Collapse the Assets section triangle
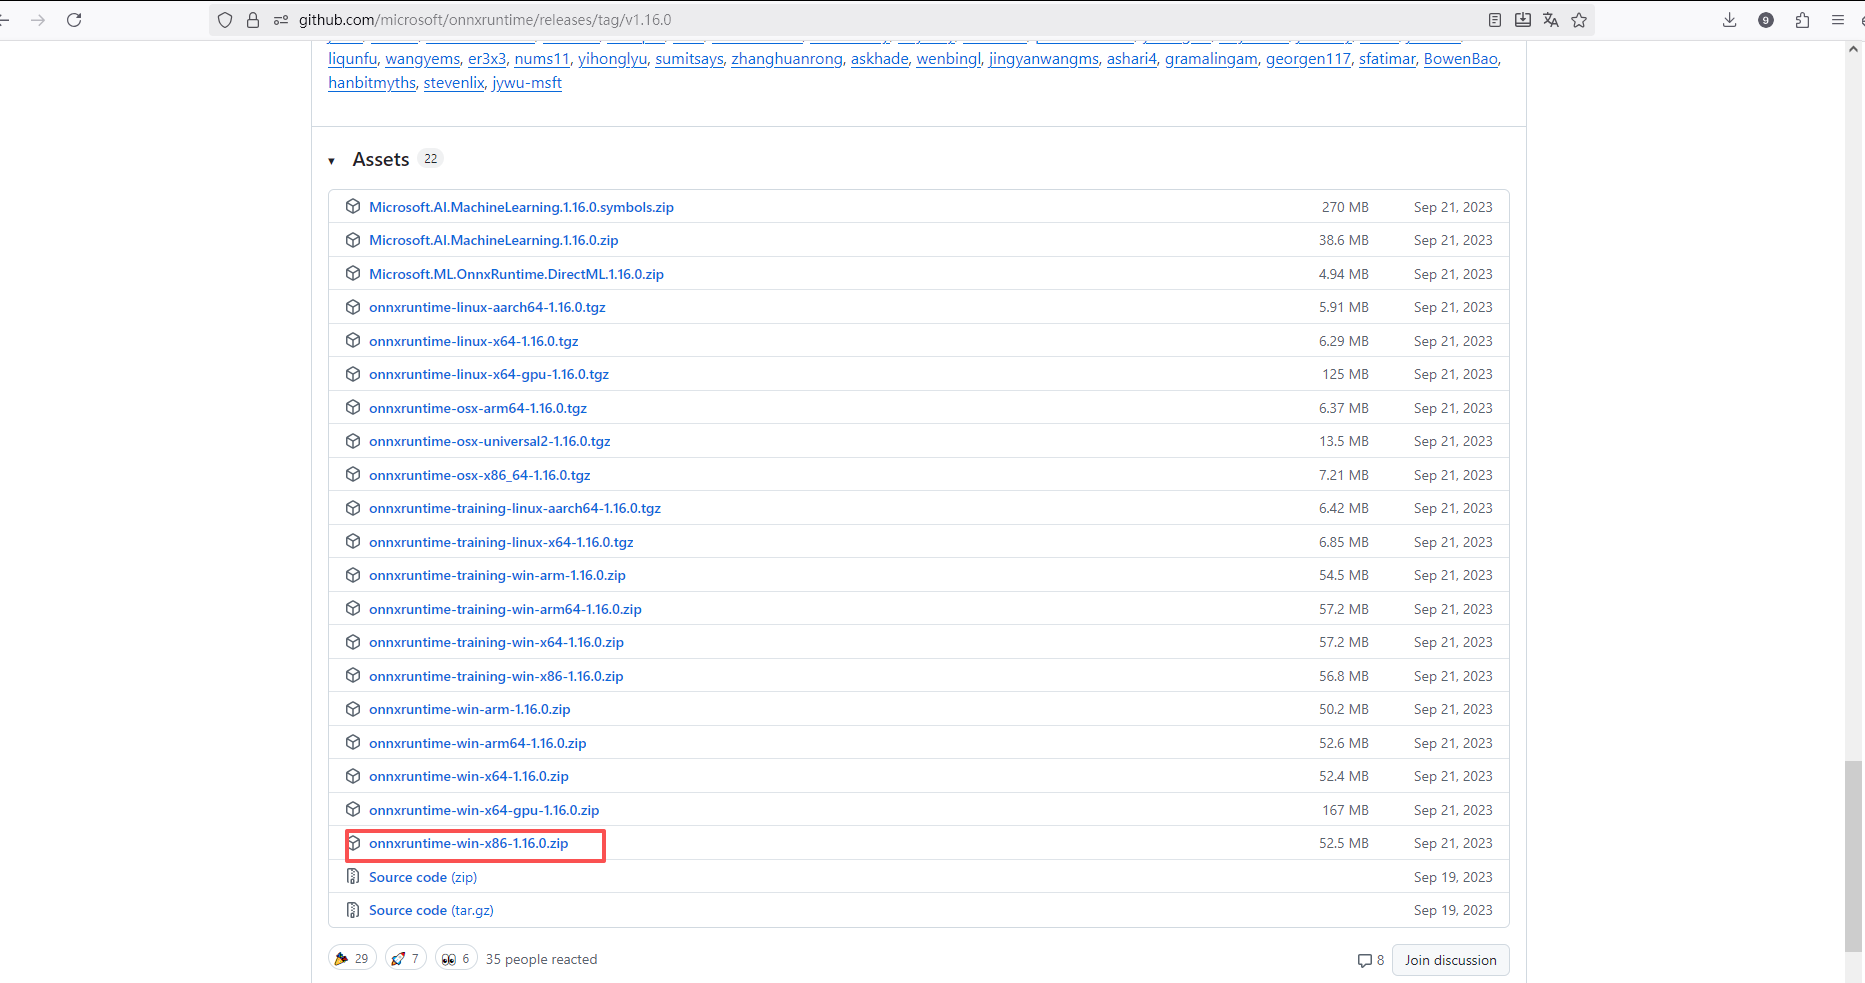Image resolution: width=1865 pixels, height=983 pixels. pos(331,161)
